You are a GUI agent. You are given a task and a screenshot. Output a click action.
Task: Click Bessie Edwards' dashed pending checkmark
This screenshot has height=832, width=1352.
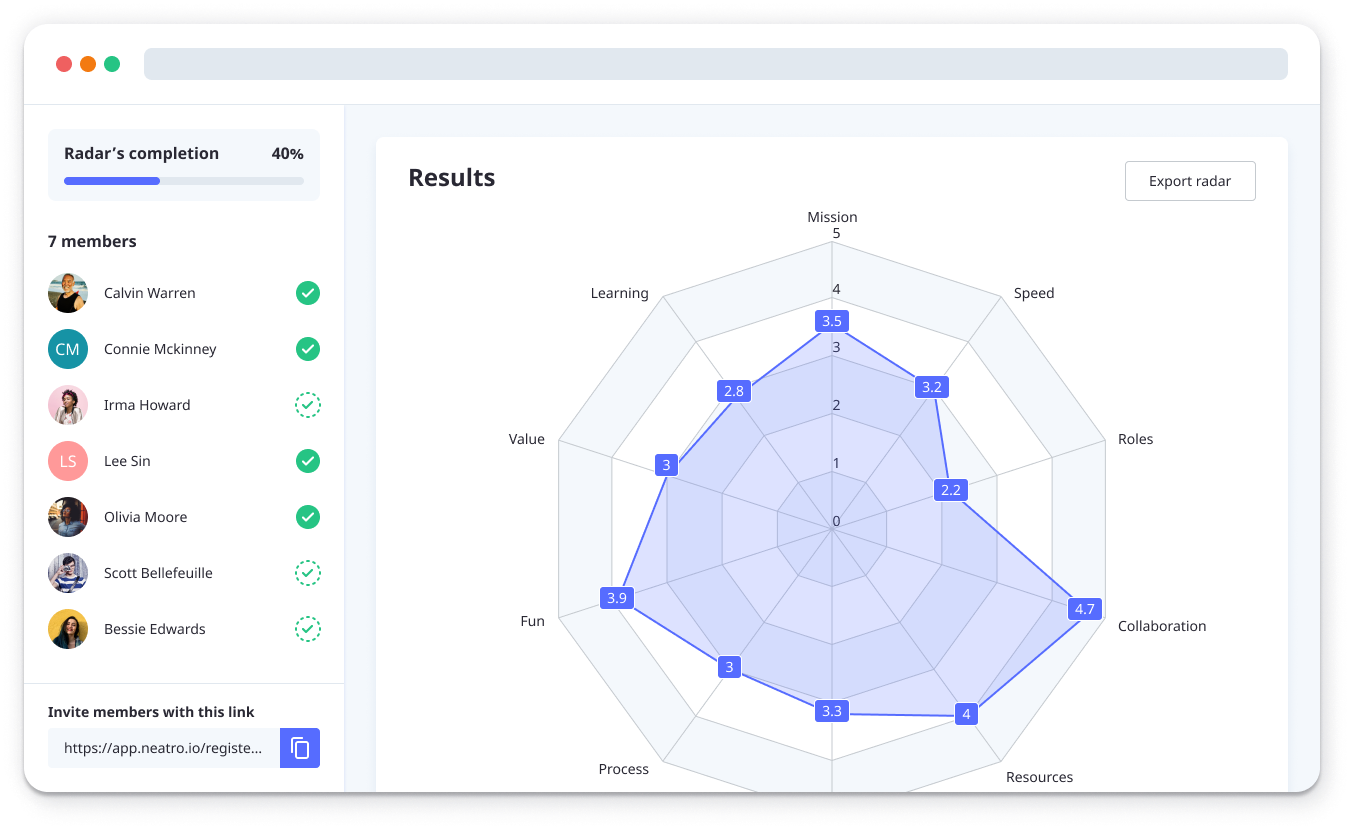[x=308, y=629]
